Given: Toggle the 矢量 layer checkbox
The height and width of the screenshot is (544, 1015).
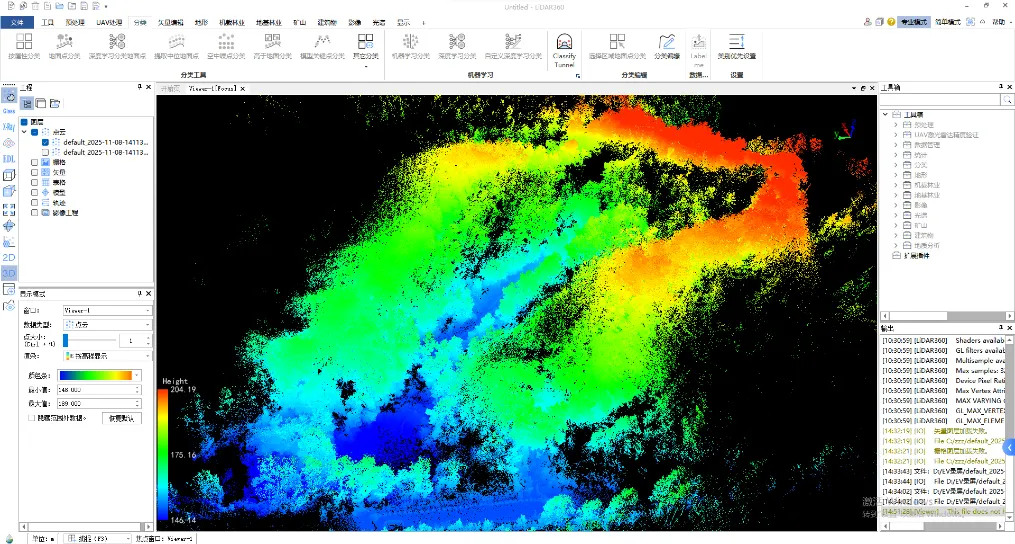Looking at the screenshot, I should (x=34, y=172).
